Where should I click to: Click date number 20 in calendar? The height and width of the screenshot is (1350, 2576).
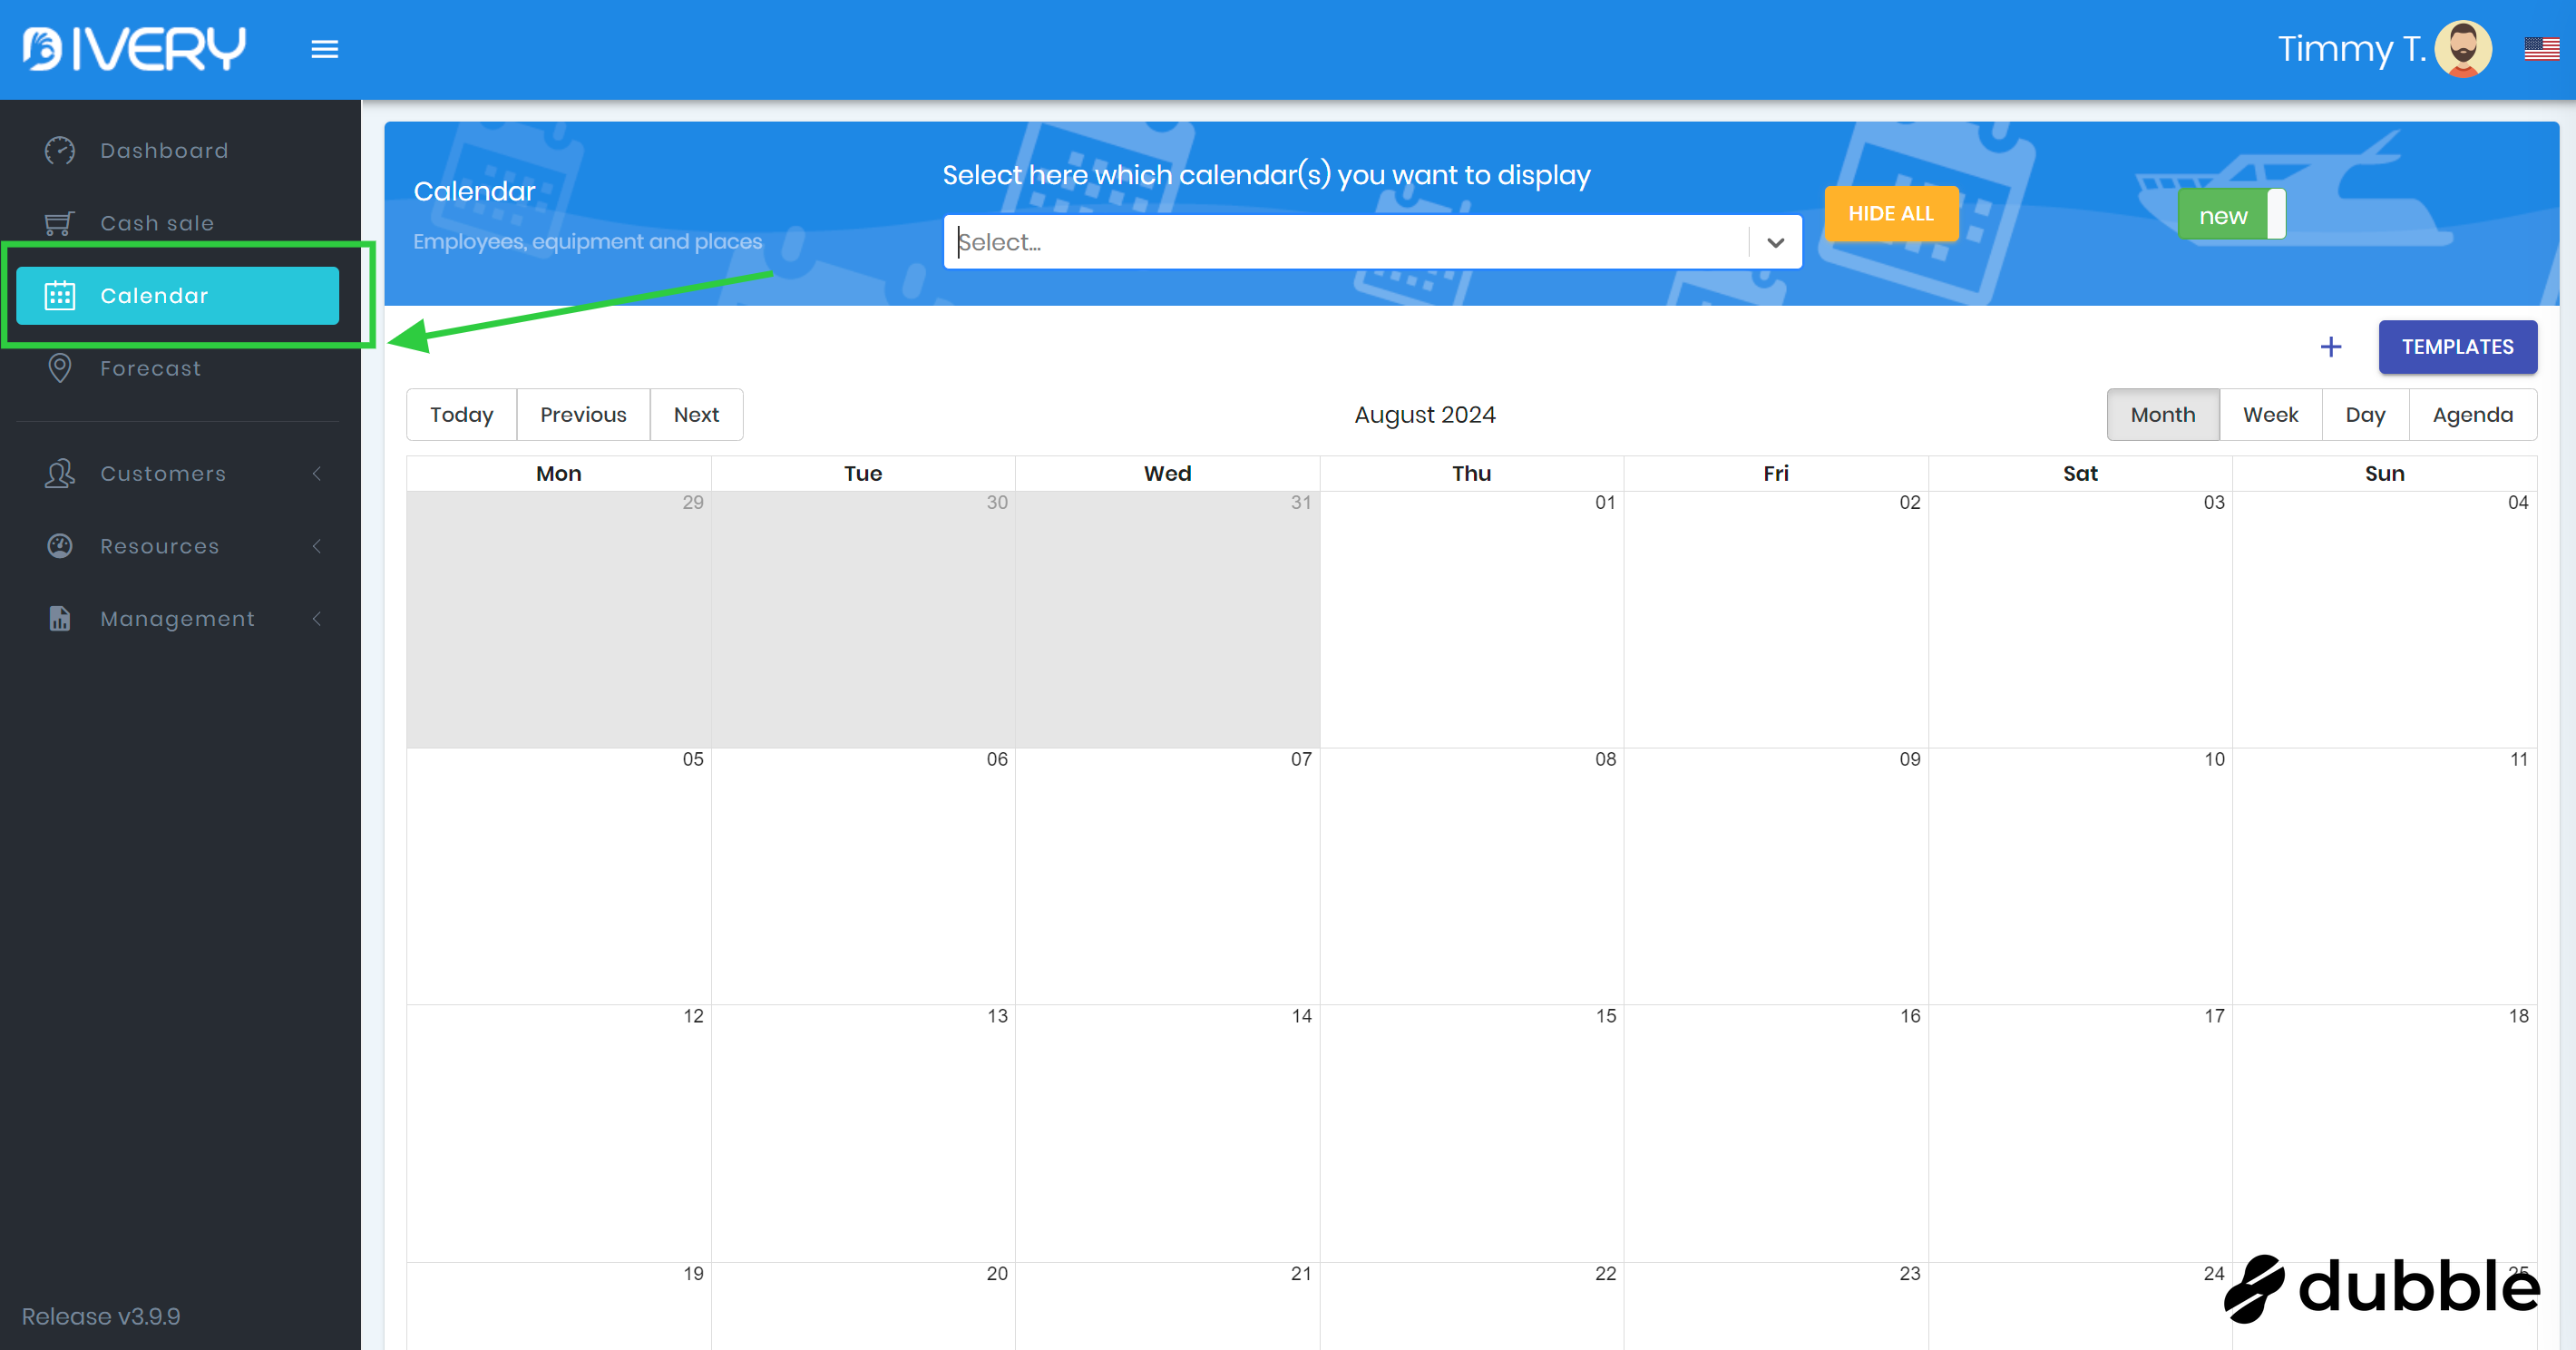997,1273
